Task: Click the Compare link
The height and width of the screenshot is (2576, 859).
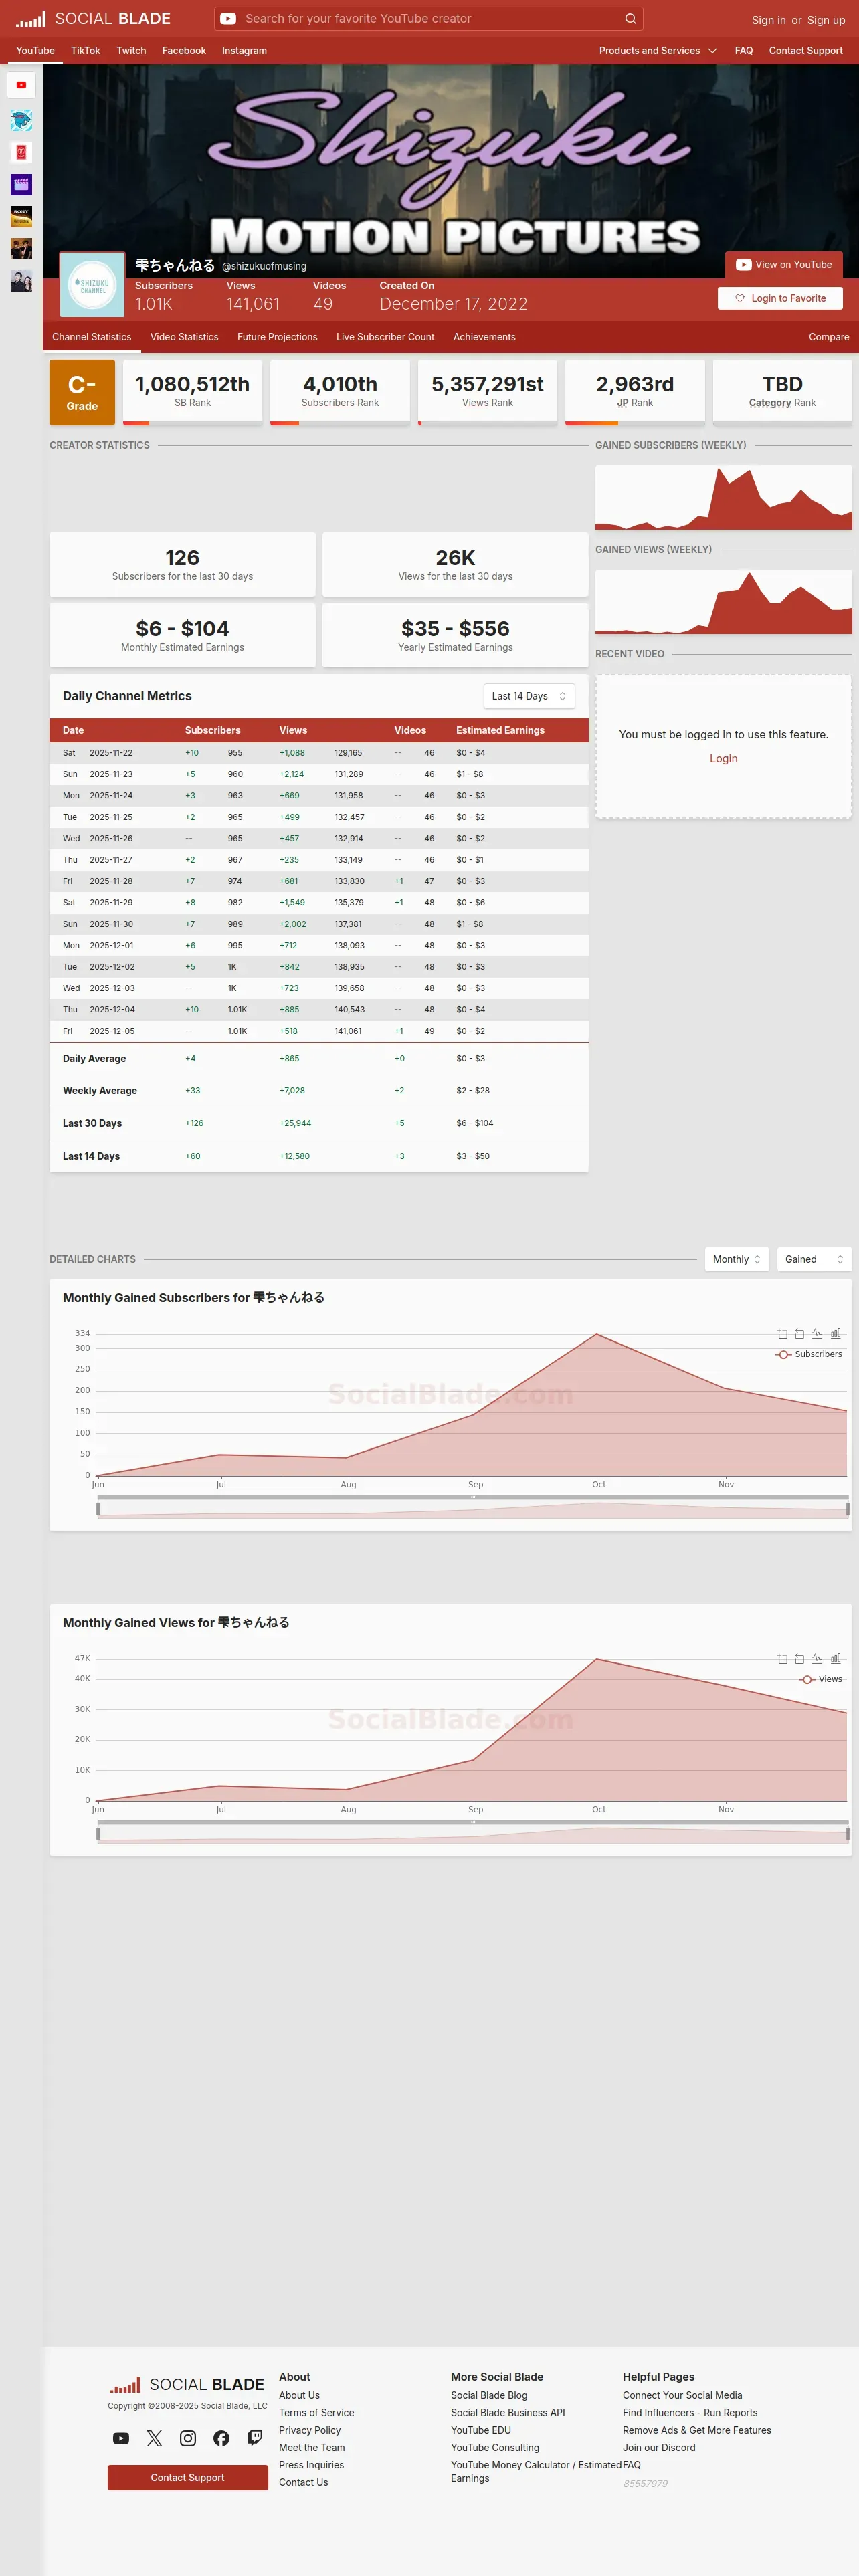Action: pyautogui.click(x=829, y=337)
